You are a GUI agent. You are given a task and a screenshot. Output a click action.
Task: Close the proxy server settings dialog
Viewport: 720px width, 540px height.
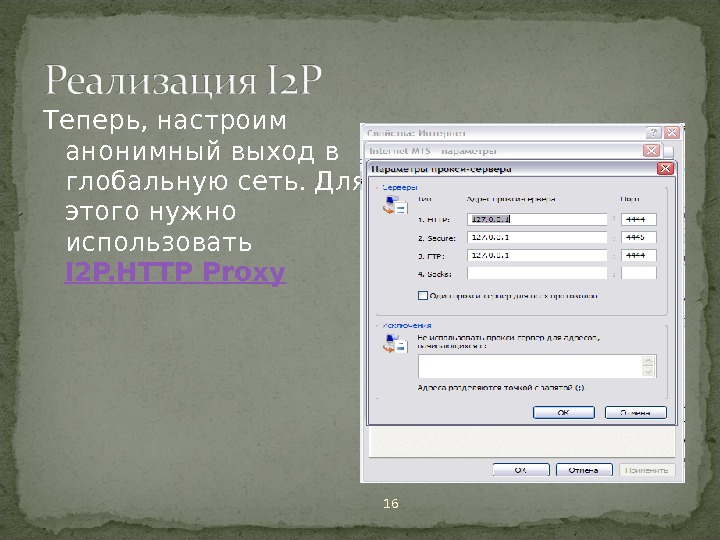coord(665,169)
